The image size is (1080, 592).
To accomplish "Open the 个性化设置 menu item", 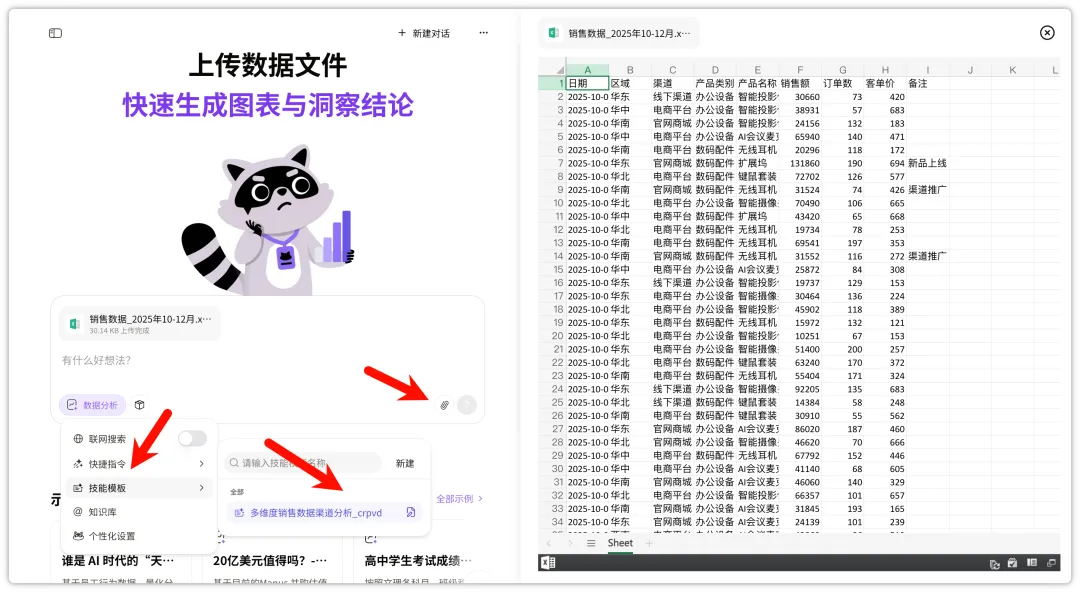I will click(138, 535).
